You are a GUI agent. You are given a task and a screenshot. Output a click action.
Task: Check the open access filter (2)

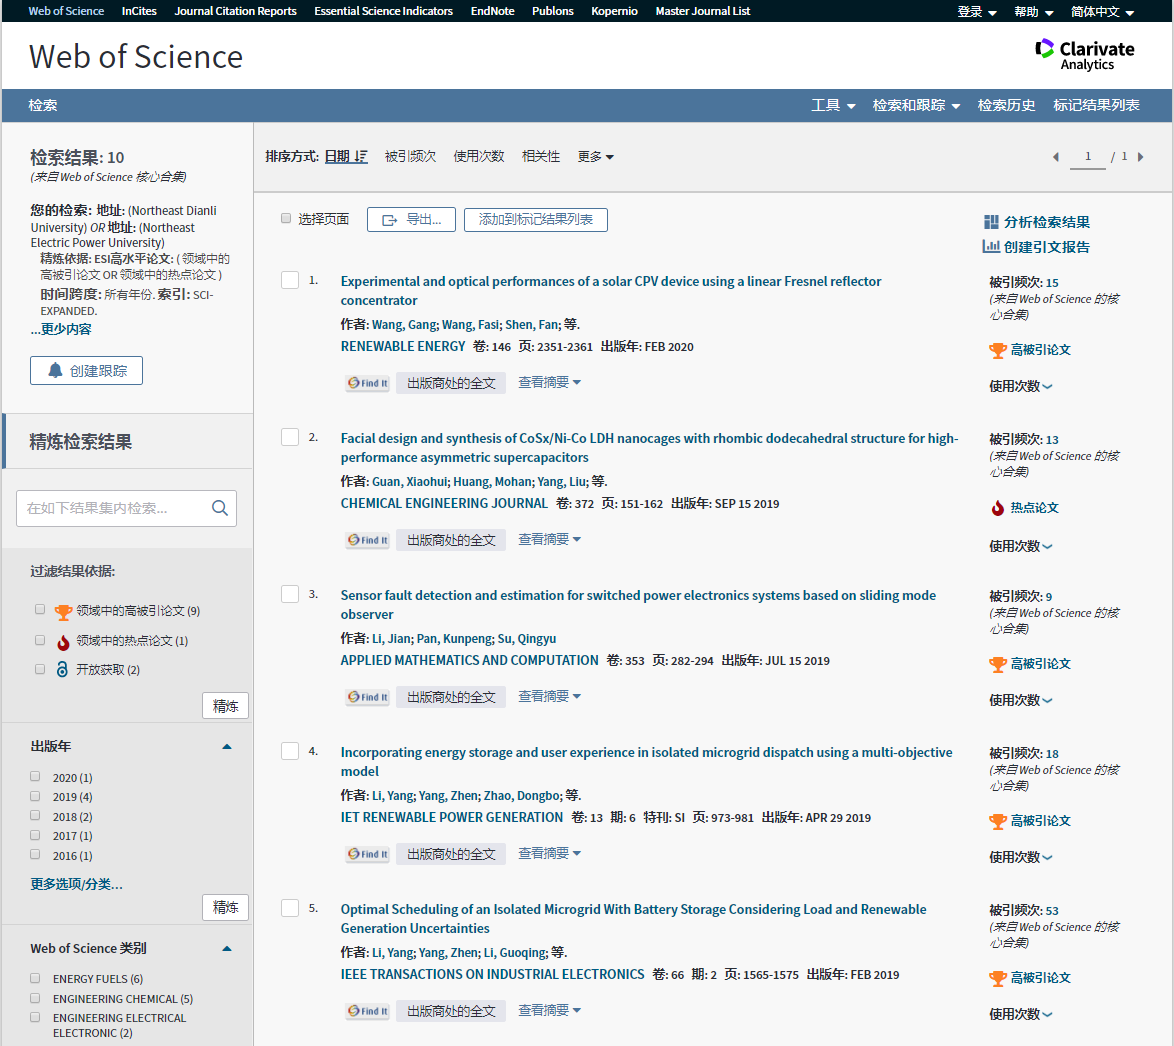pyautogui.click(x=40, y=669)
